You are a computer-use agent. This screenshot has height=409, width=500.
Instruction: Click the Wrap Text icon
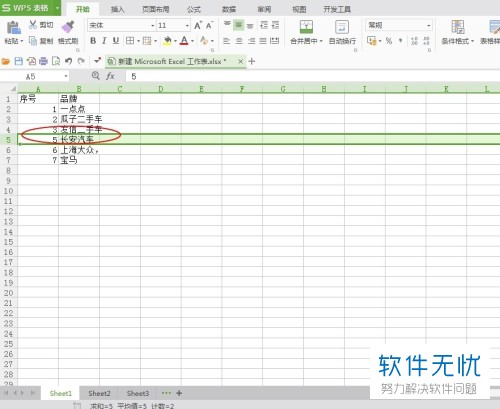tap(342, 27)
